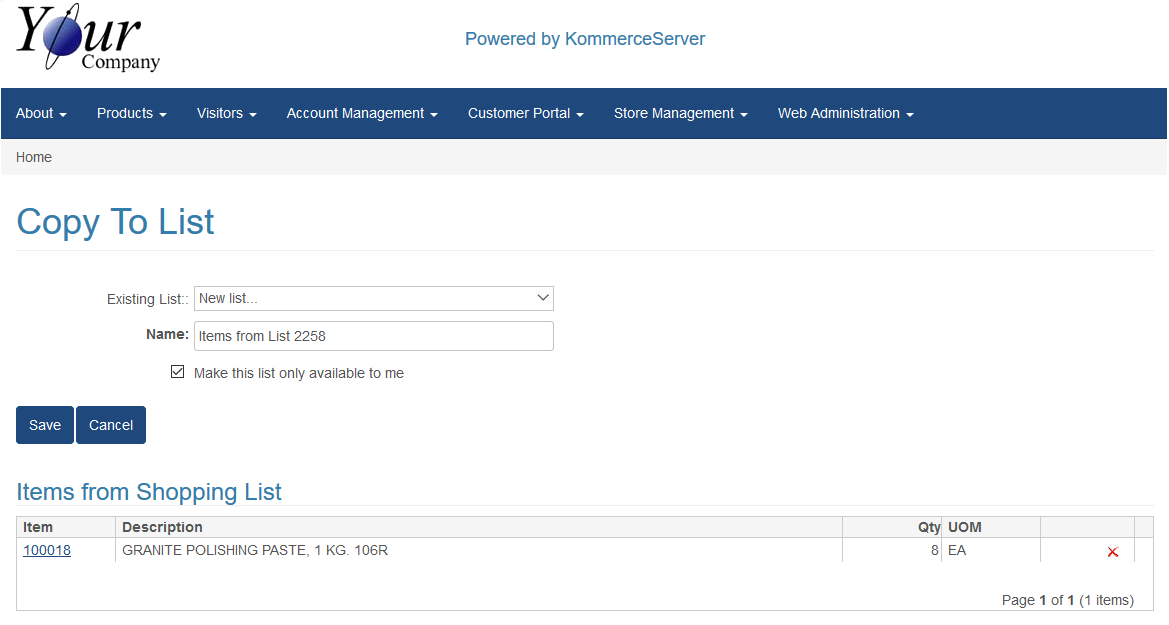Open the Account Management menu

click(362, 114)
